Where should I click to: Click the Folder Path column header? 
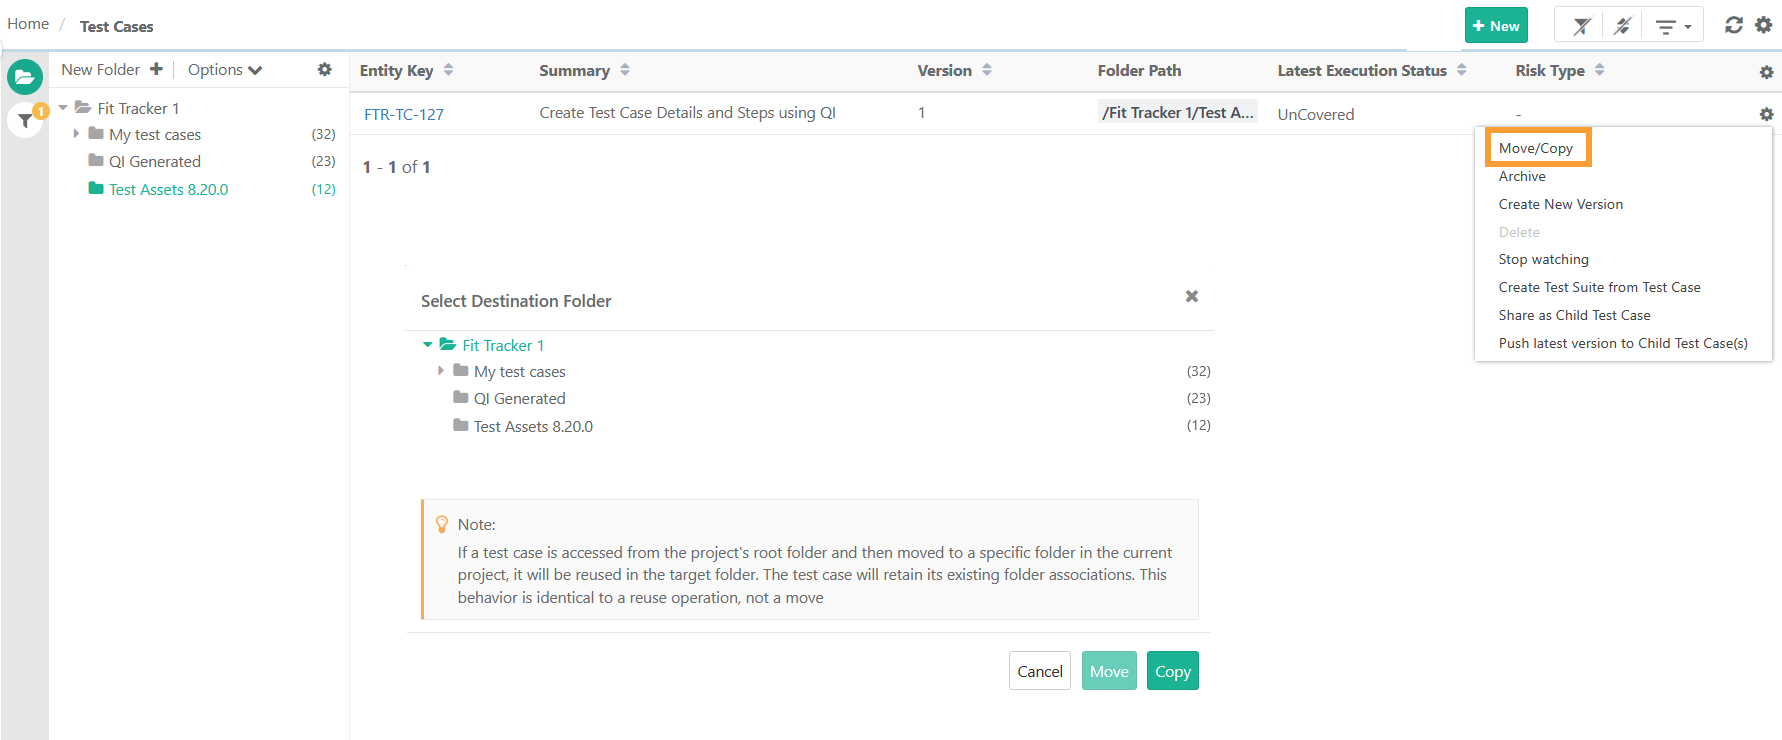[x=1139, y=70]
